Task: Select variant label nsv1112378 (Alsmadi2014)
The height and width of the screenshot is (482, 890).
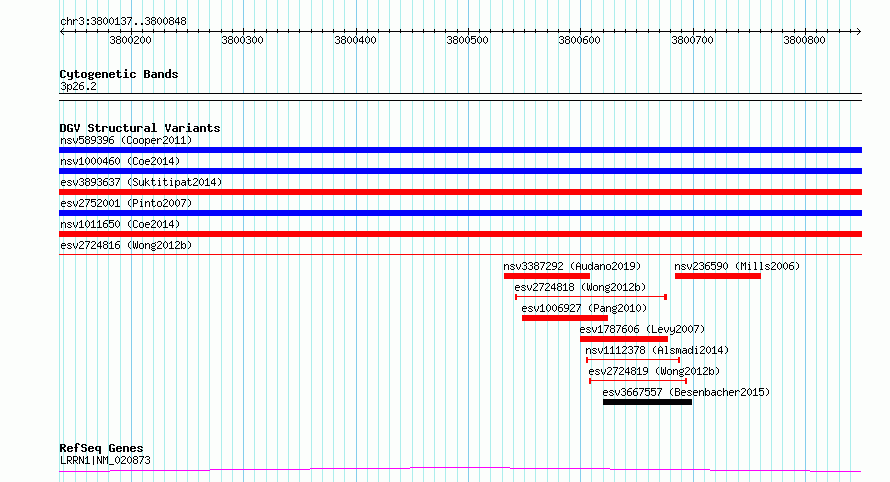Action: tap(657, 350)
